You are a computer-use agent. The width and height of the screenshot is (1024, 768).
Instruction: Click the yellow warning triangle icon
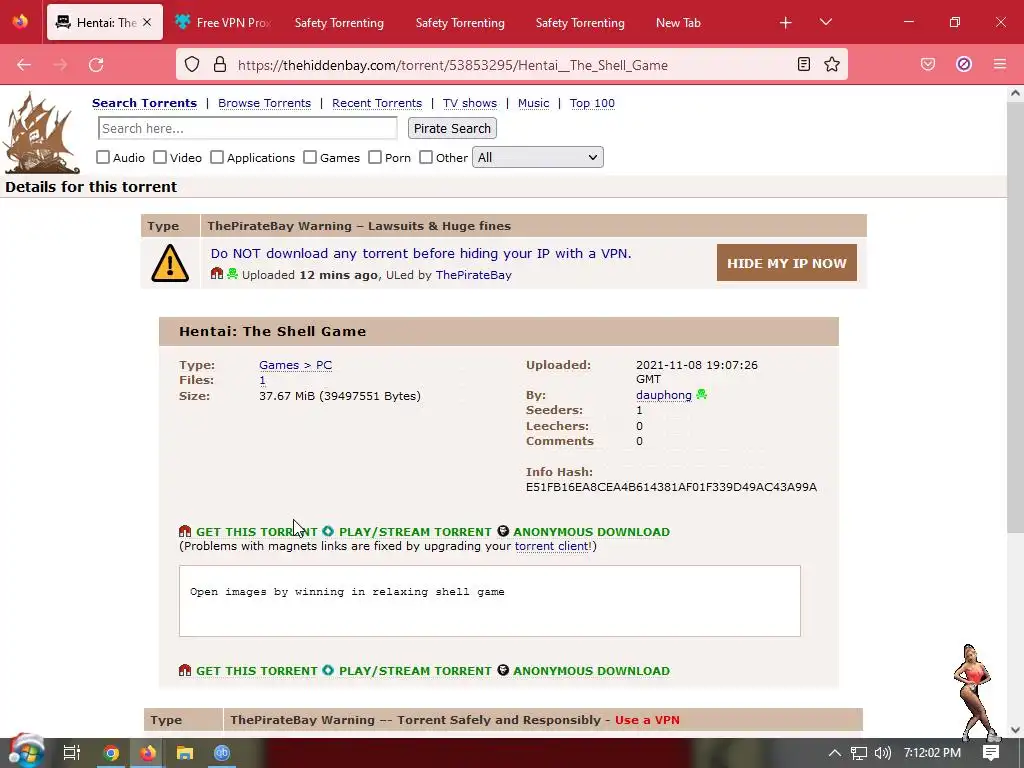click(x=170, y=264)
